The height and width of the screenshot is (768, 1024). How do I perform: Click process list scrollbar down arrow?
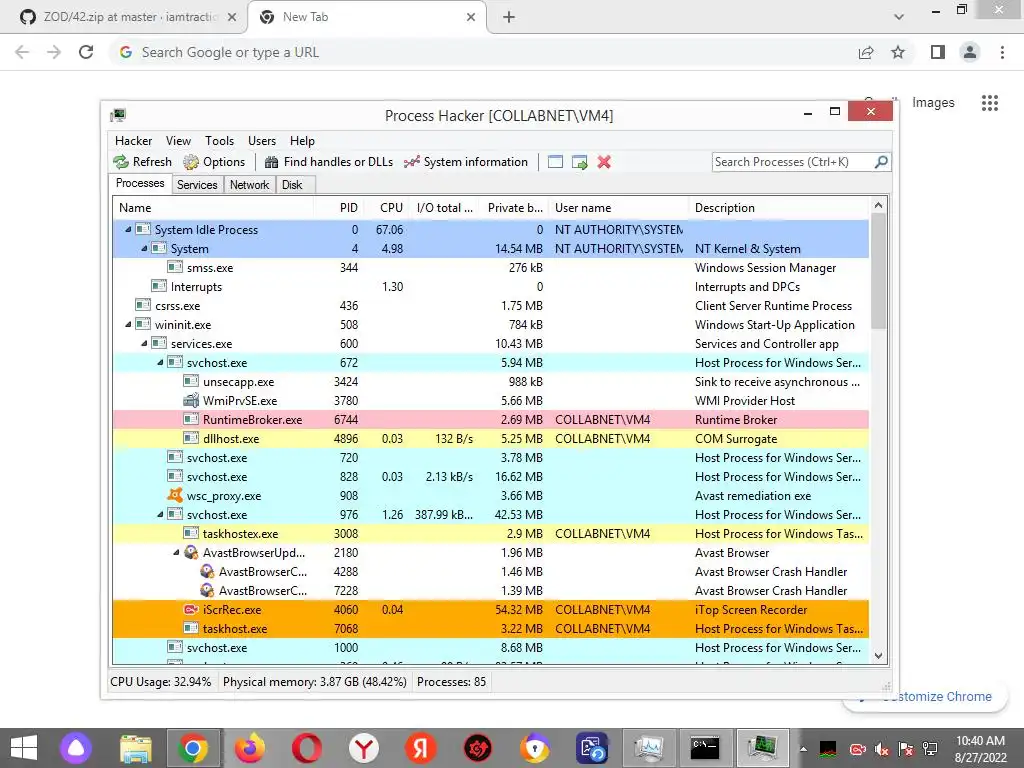[878, 656]
